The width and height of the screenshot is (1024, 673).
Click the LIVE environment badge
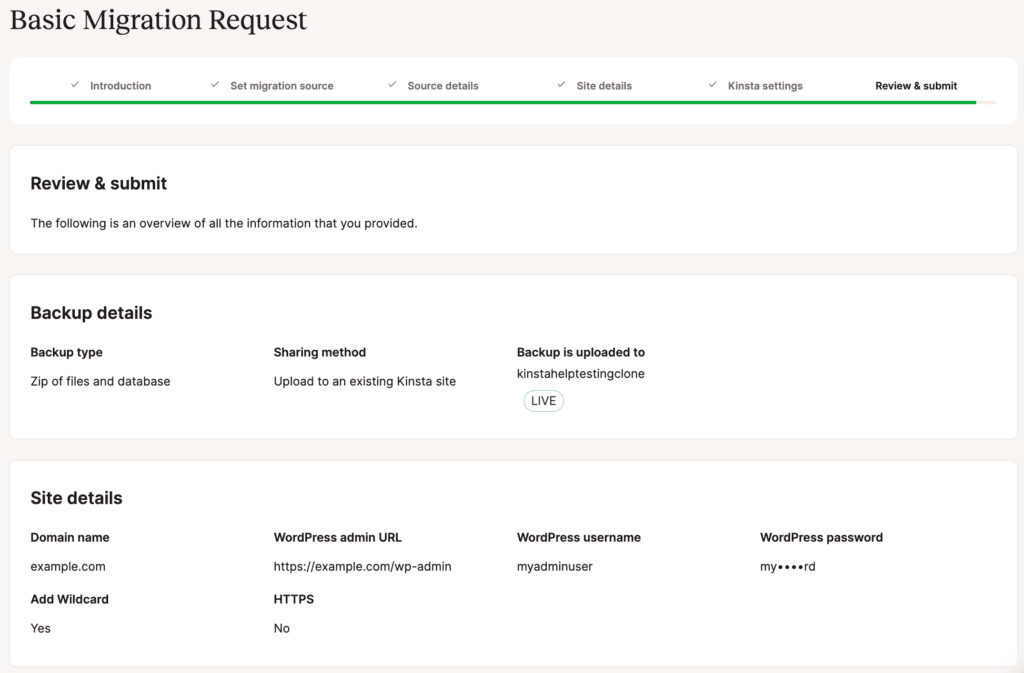pyautogui.click(x=543, y=401)
